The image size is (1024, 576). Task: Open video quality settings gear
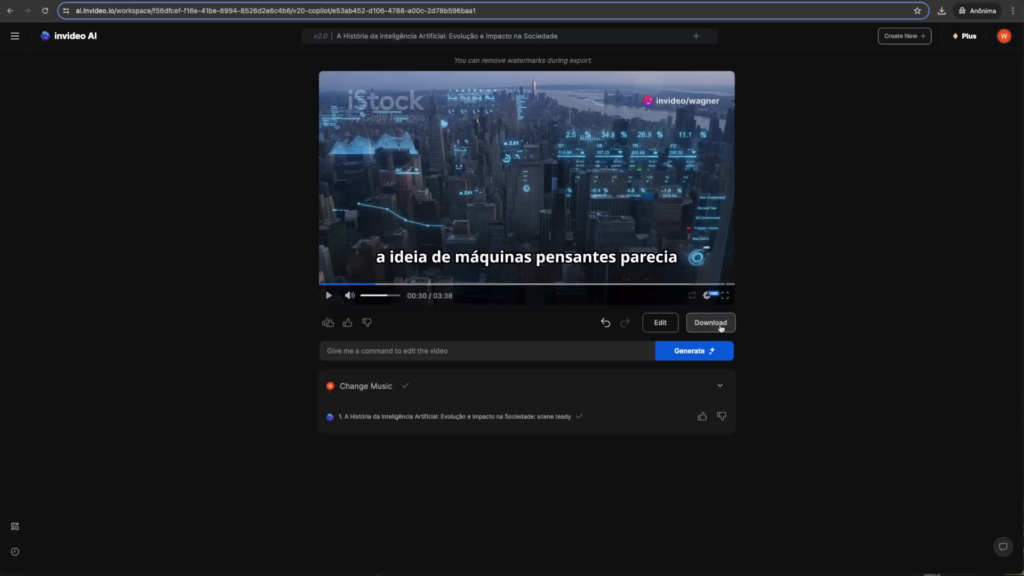click(708, 295)
